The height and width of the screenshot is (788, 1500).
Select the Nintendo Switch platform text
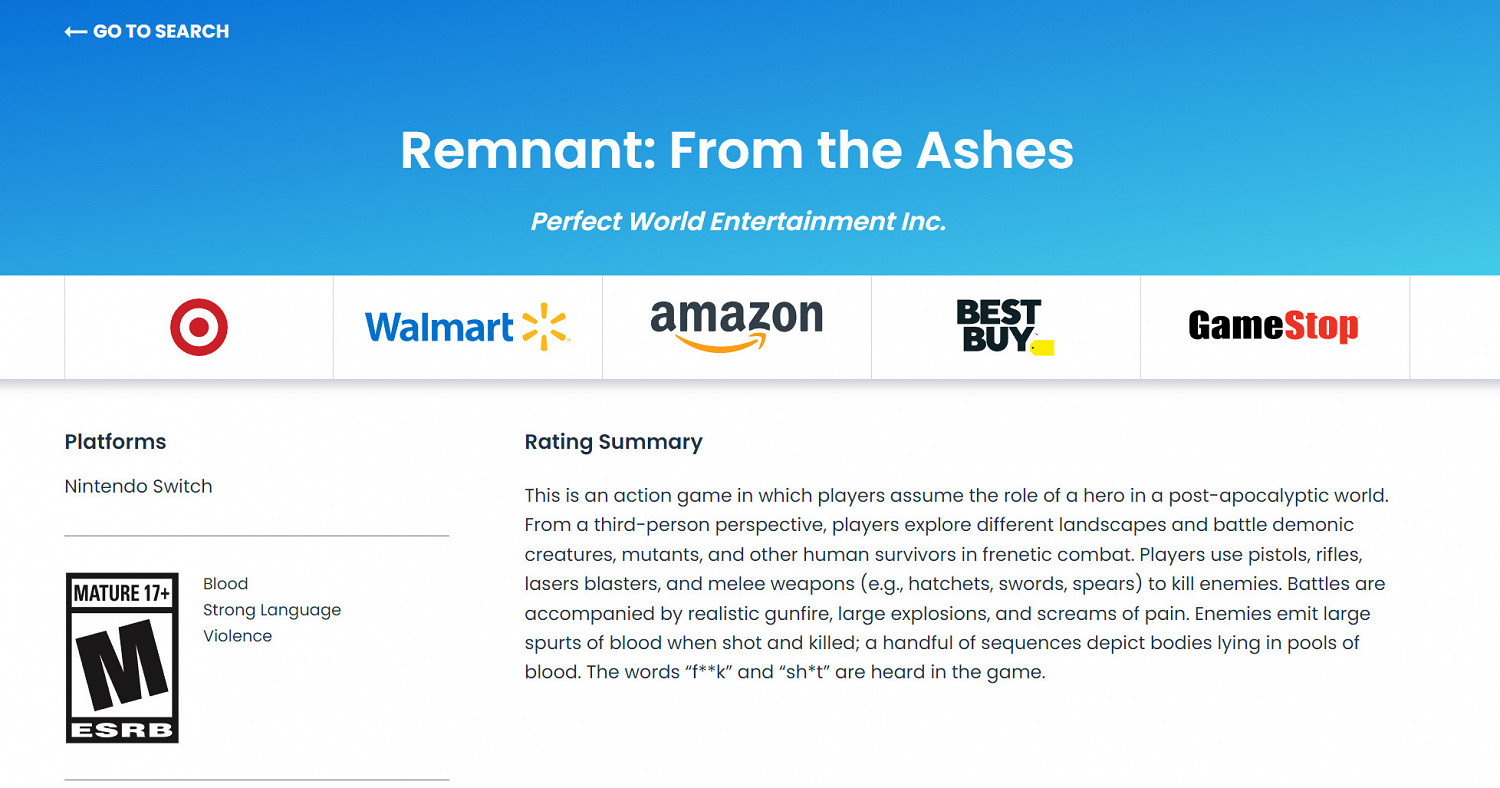(138, 487)
